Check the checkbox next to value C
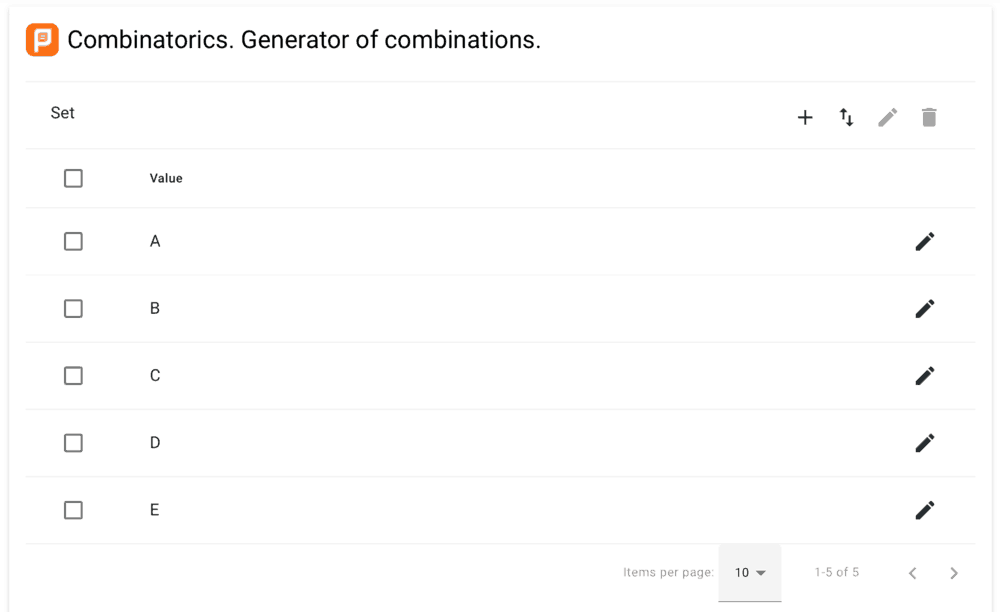 pyautogui.click(x=73, y=375)
